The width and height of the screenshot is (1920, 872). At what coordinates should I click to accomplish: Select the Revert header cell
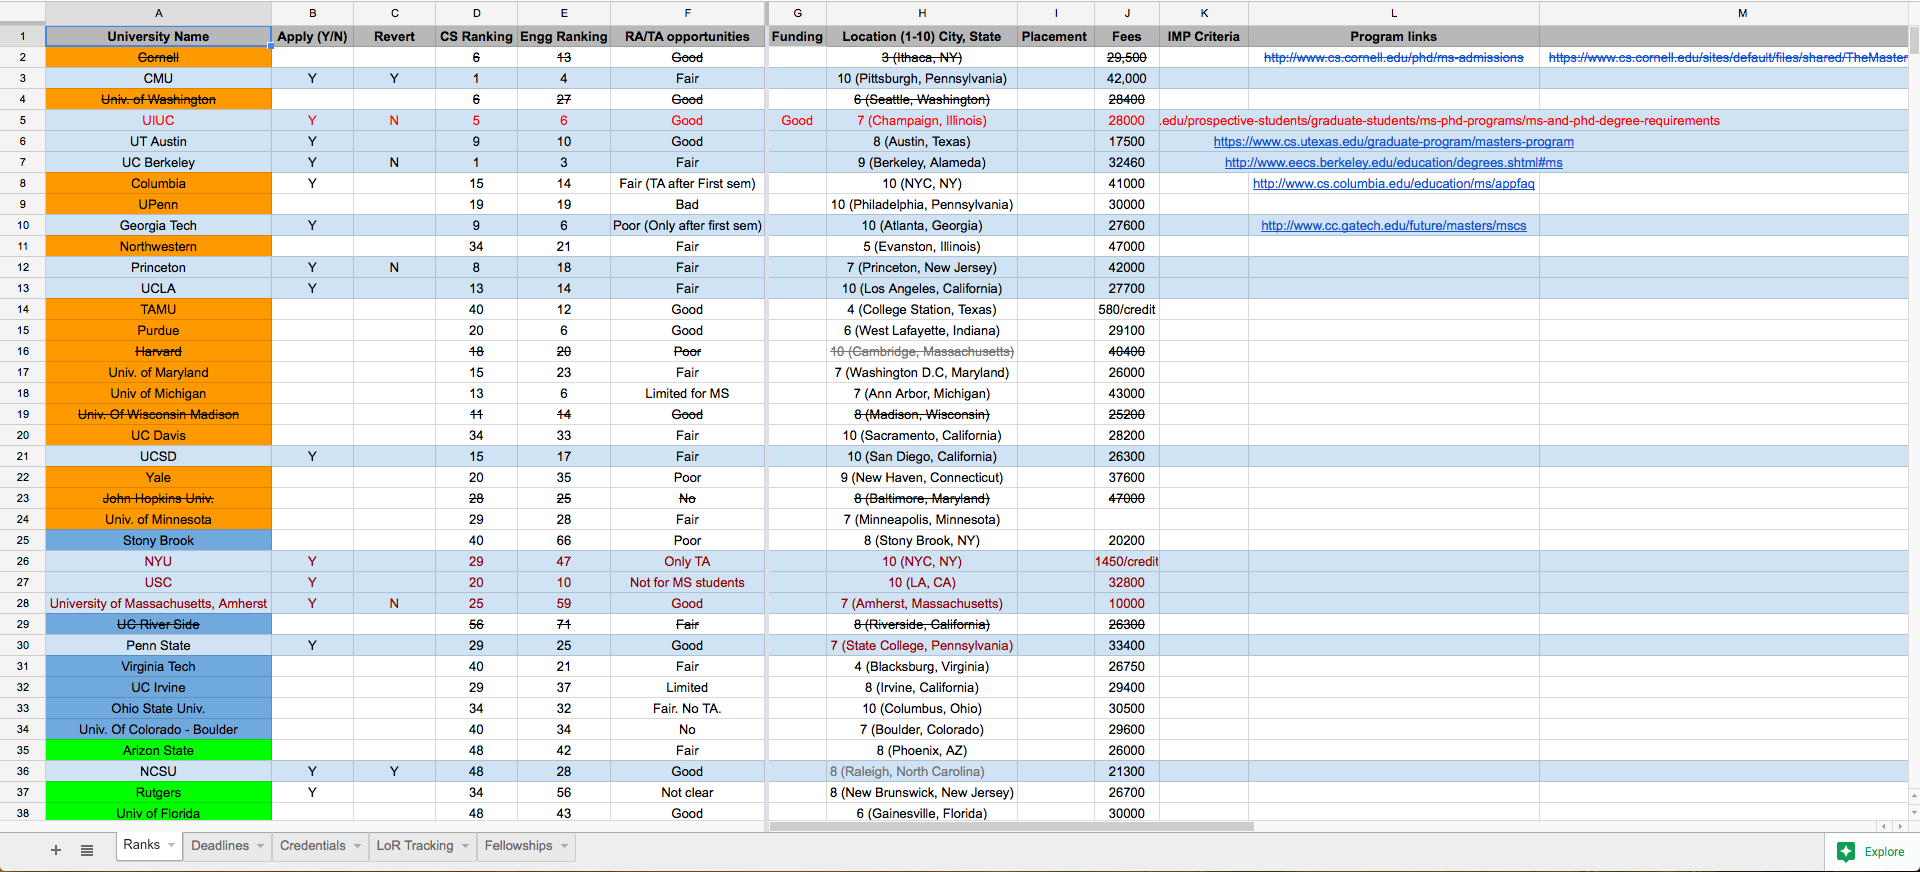pyautogui.click(x=394, y=37)
